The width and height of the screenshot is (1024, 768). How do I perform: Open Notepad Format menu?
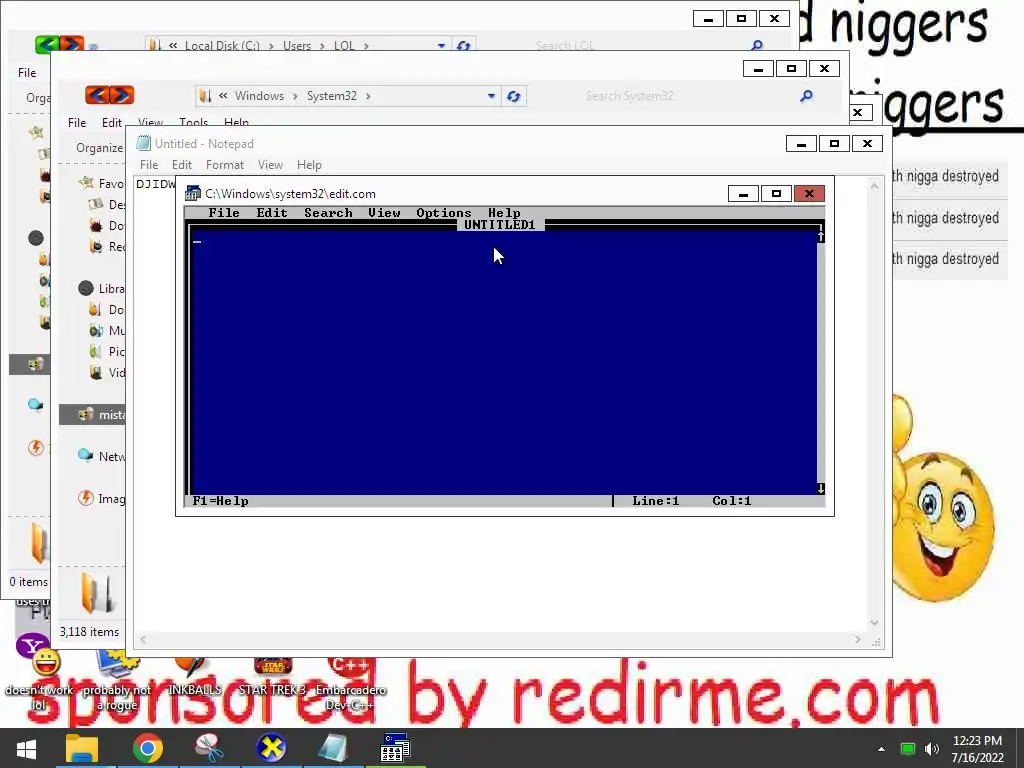point(225,165)
